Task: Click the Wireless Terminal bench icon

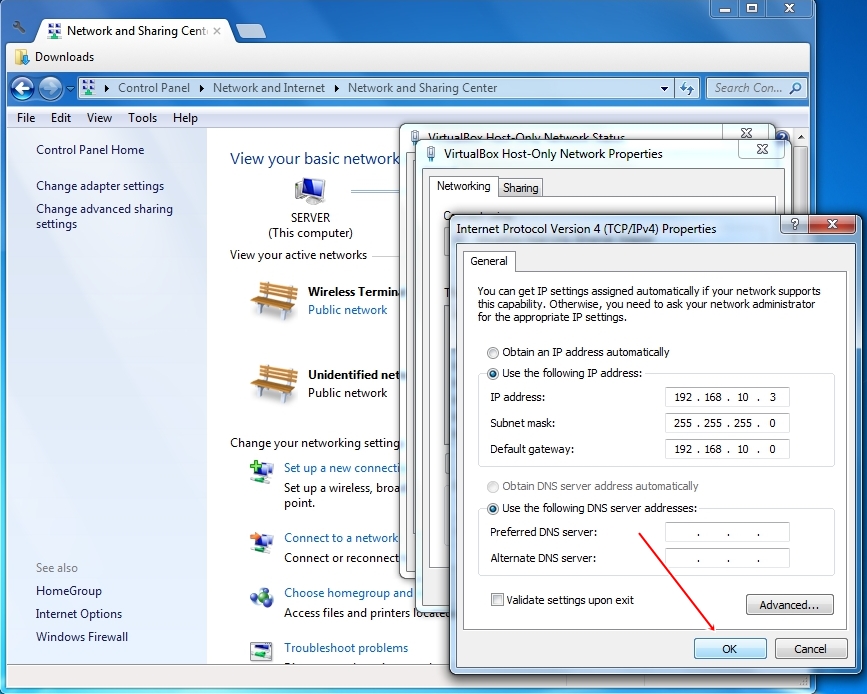Action: click(x=274, y=300)
